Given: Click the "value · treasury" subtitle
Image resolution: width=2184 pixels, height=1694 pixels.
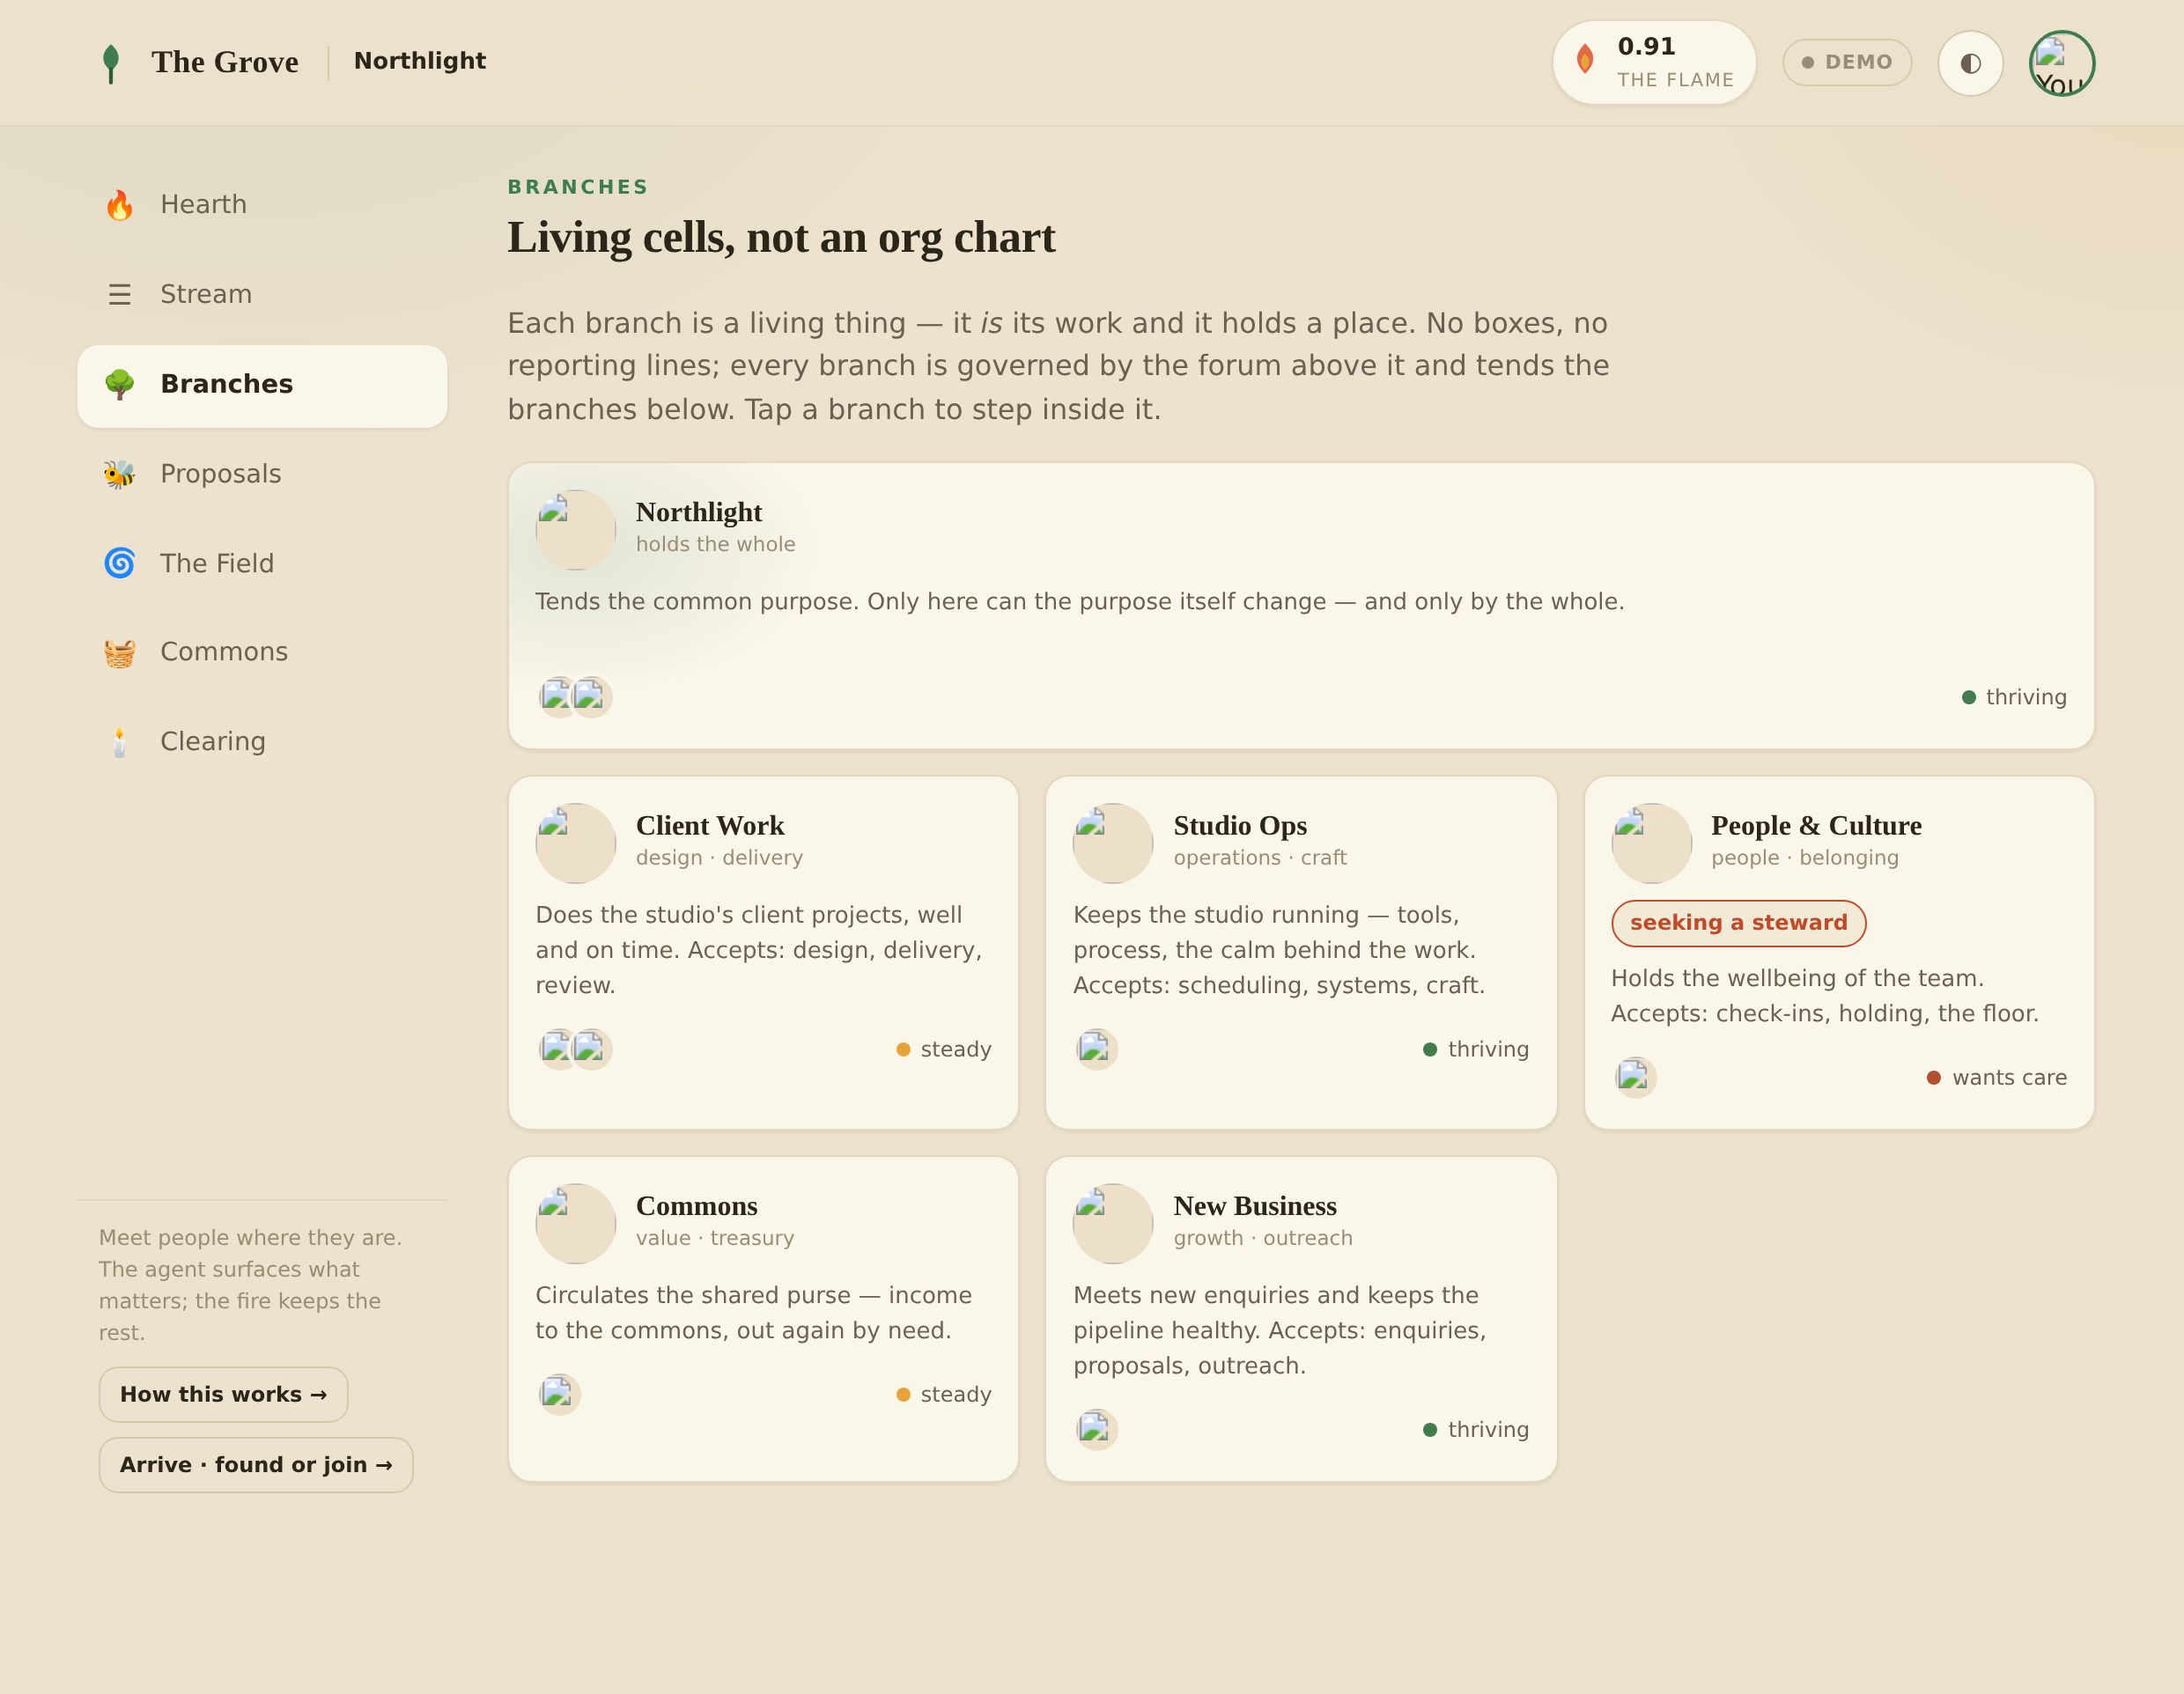Looking at the screenshot, I should coord(715,1238).
